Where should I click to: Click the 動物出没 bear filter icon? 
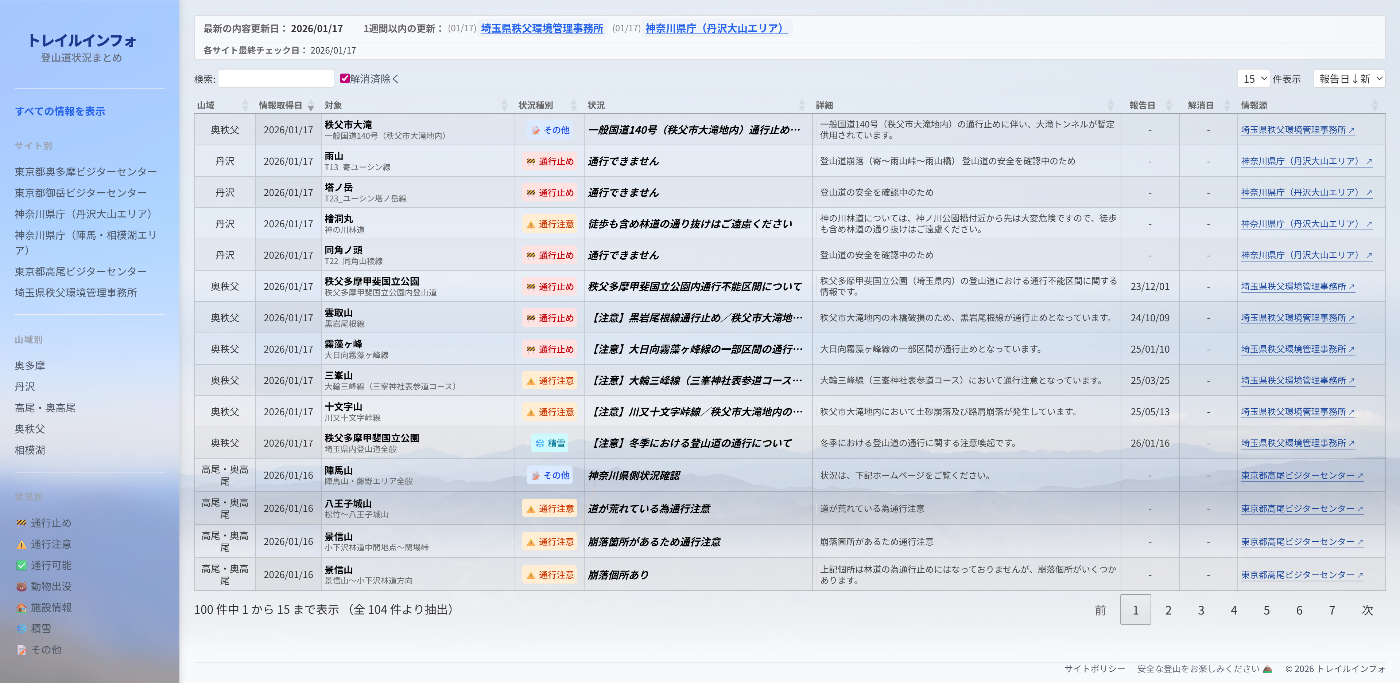click(20, 585)
